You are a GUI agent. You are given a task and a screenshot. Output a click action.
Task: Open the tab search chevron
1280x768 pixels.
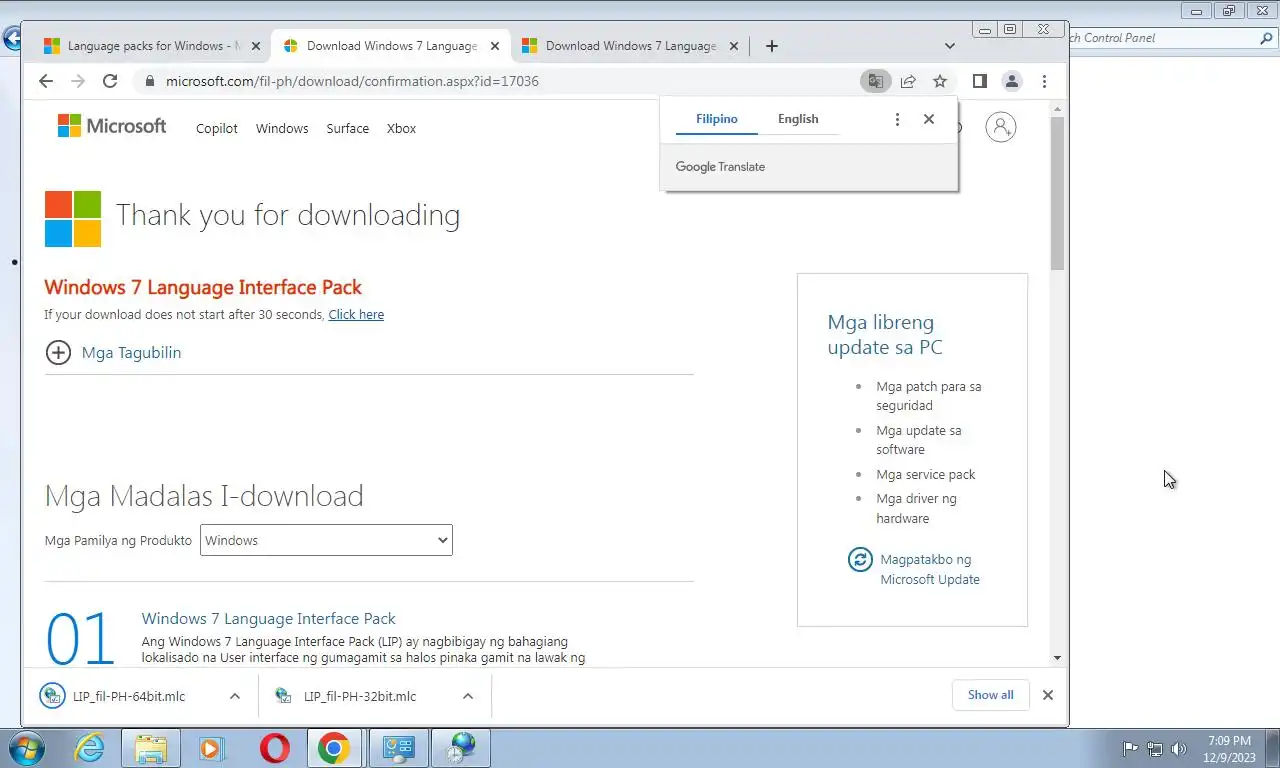[950, 46]
